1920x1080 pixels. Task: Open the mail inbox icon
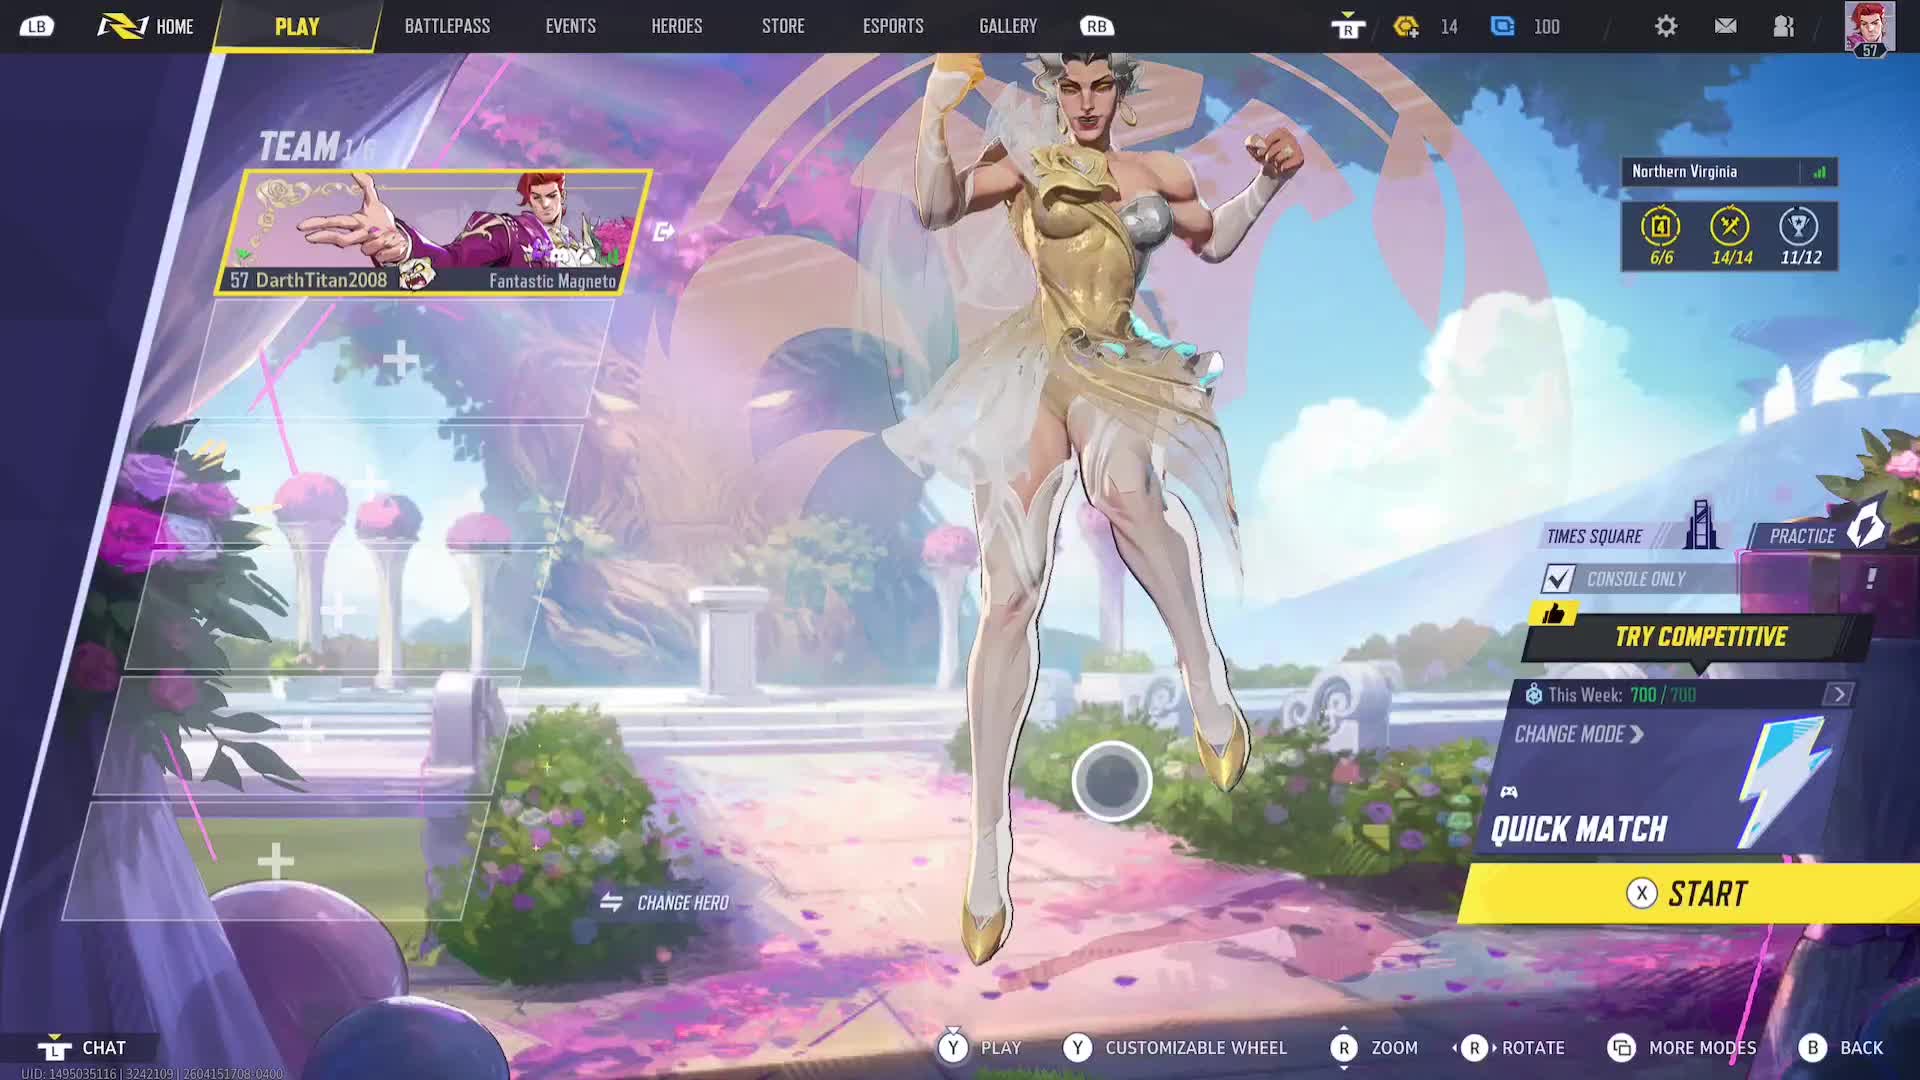click(1726, 26)
